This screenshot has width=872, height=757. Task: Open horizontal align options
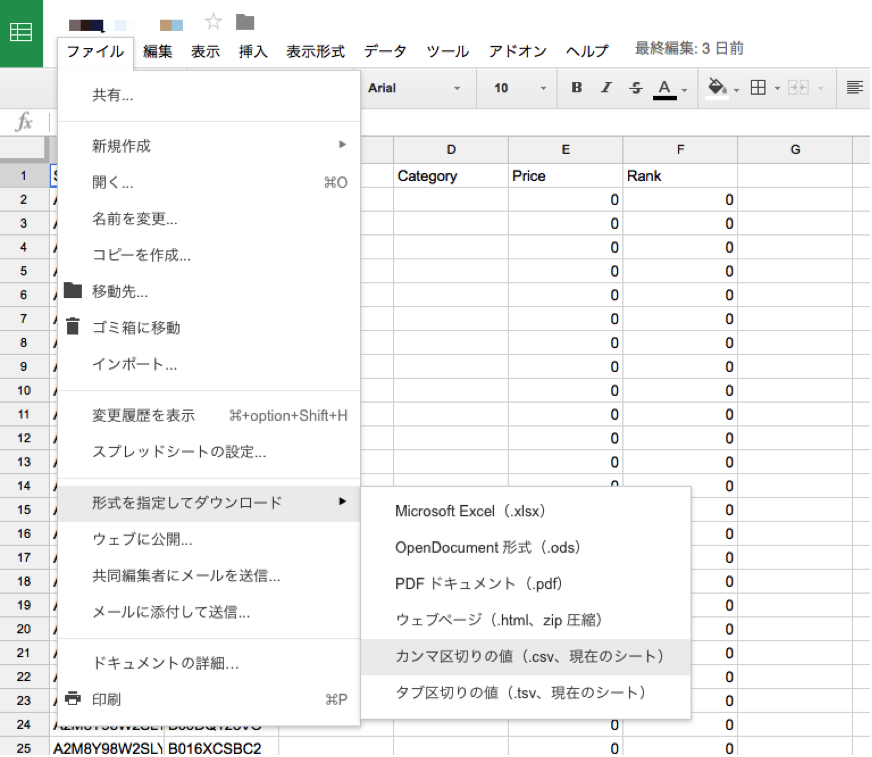[854, 88]
